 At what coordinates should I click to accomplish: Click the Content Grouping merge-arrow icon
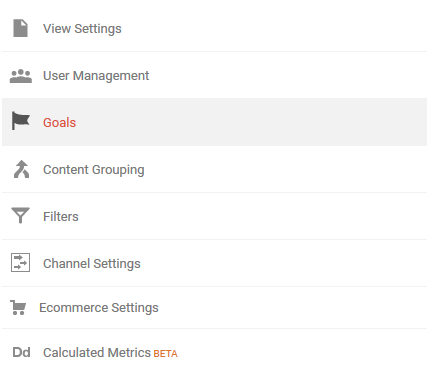click(21, 169)
